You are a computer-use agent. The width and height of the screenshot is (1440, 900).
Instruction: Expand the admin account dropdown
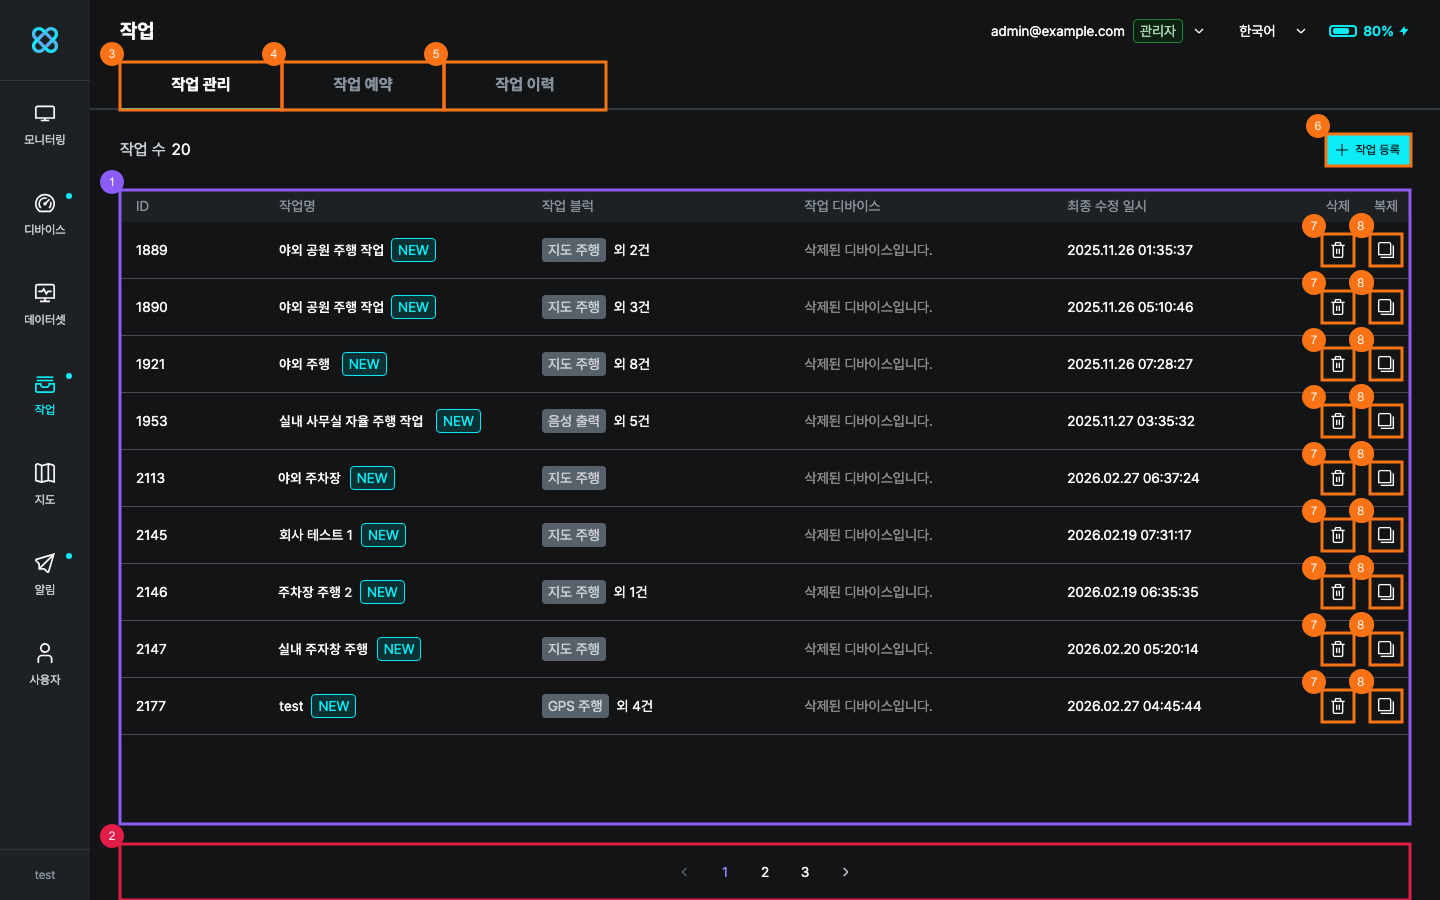[x=1199, y=31]
